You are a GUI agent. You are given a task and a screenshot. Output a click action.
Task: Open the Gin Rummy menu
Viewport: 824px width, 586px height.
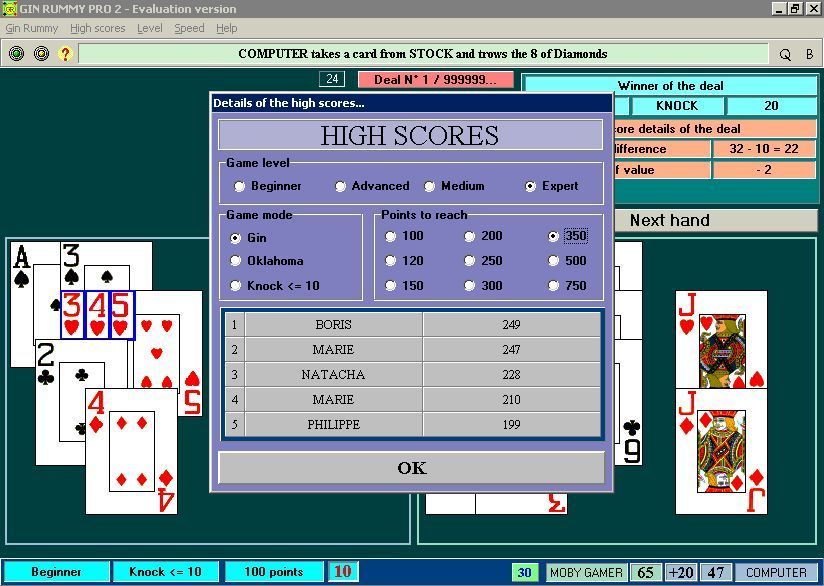pyautogui.click(x=30, y=28)
